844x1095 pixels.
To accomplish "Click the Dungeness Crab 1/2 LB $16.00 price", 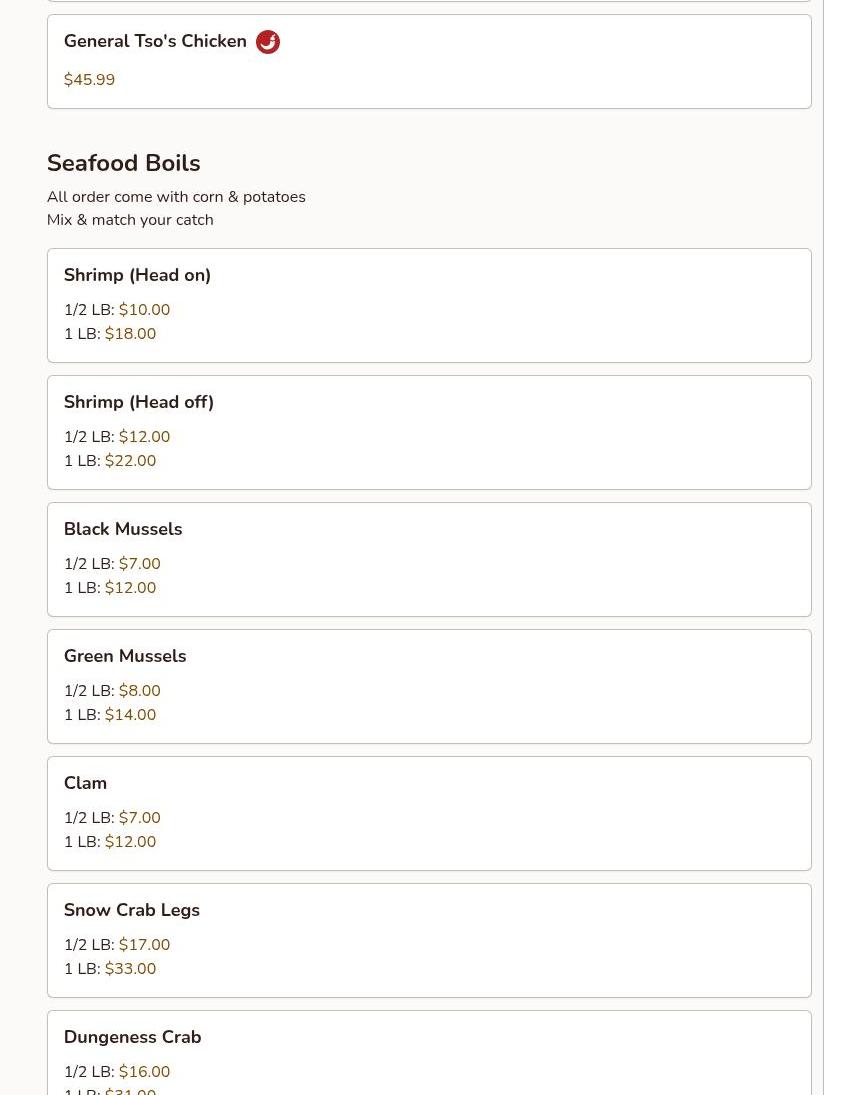I will click(x=144, y=1072).
